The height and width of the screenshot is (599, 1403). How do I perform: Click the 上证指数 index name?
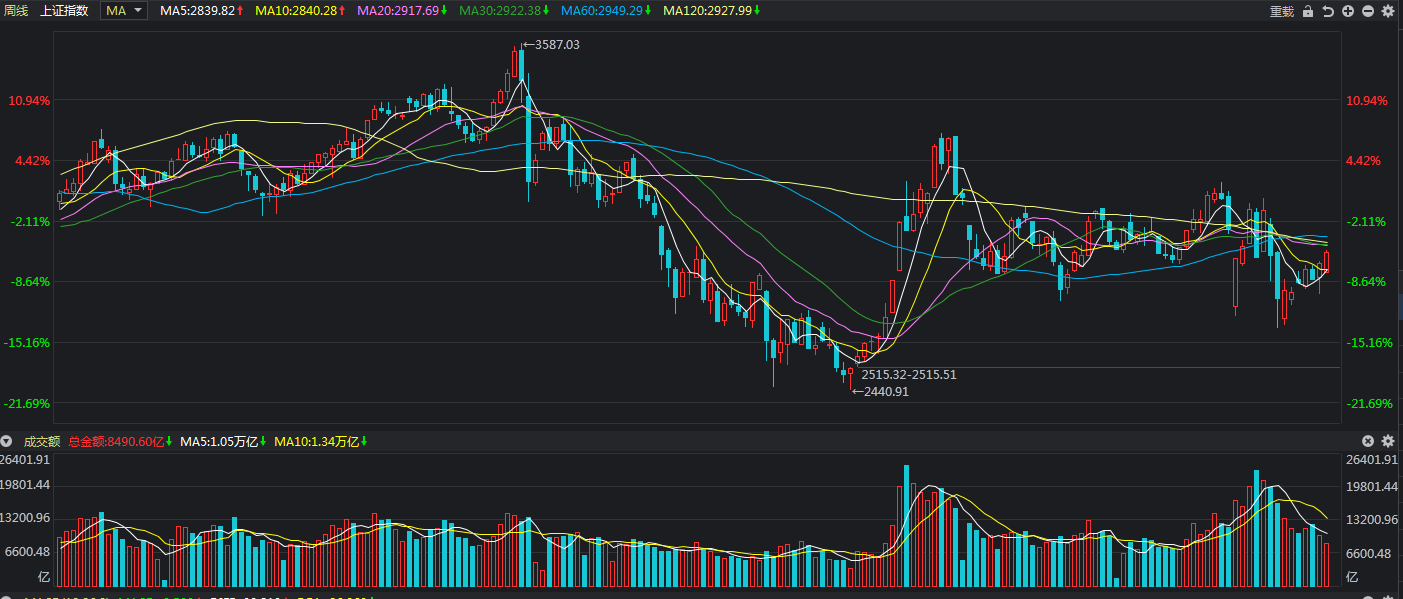point(65,10)
